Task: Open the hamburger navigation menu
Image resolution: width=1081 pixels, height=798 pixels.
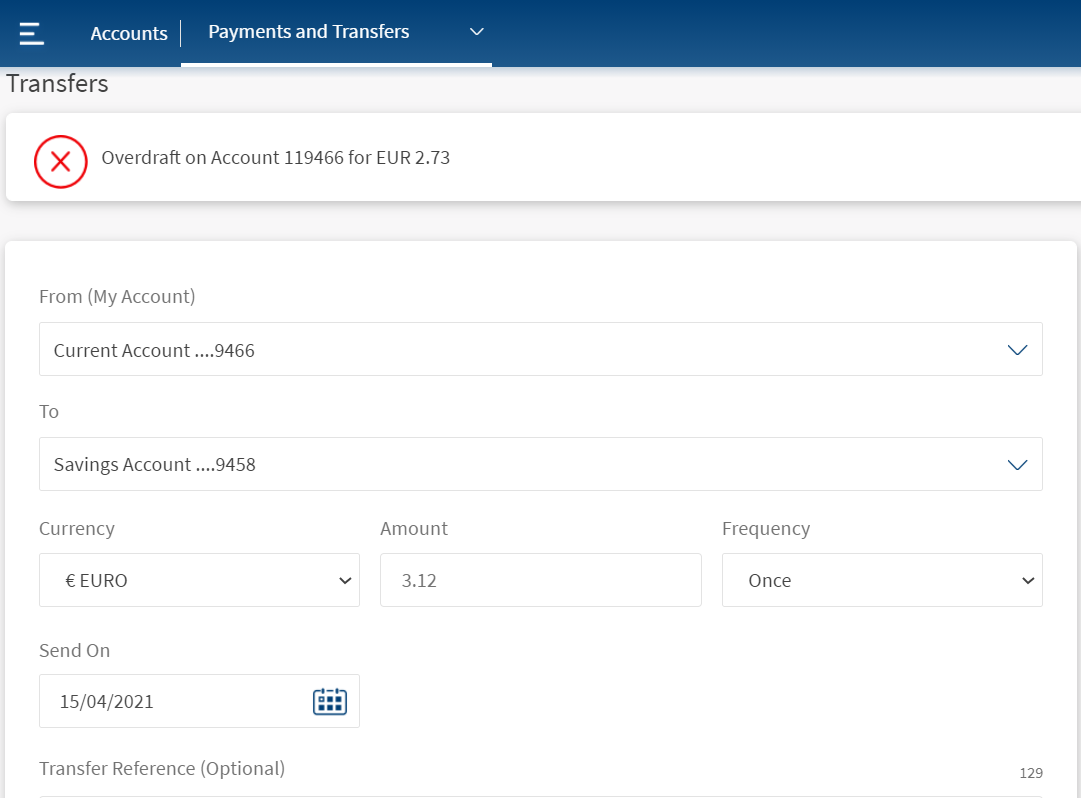Action: [32, 33]
